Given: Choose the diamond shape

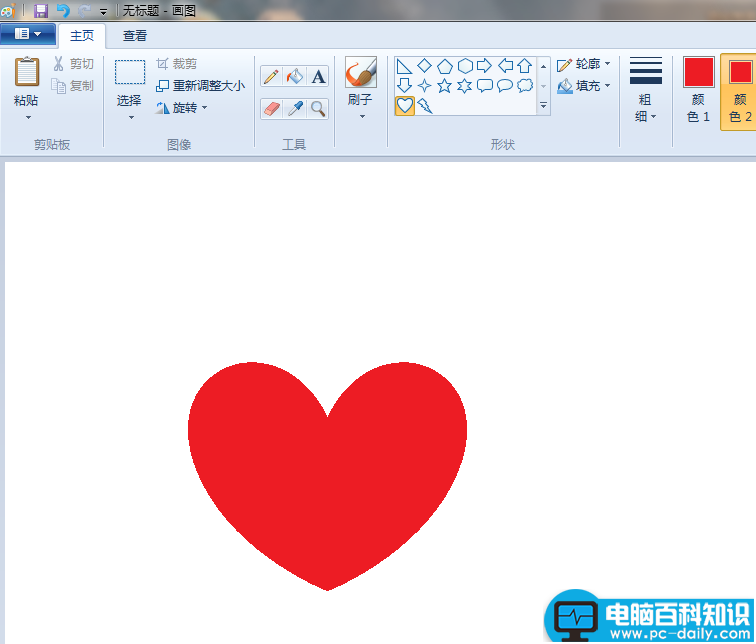Looking at the screenshot, I should (x=424, y=65).
